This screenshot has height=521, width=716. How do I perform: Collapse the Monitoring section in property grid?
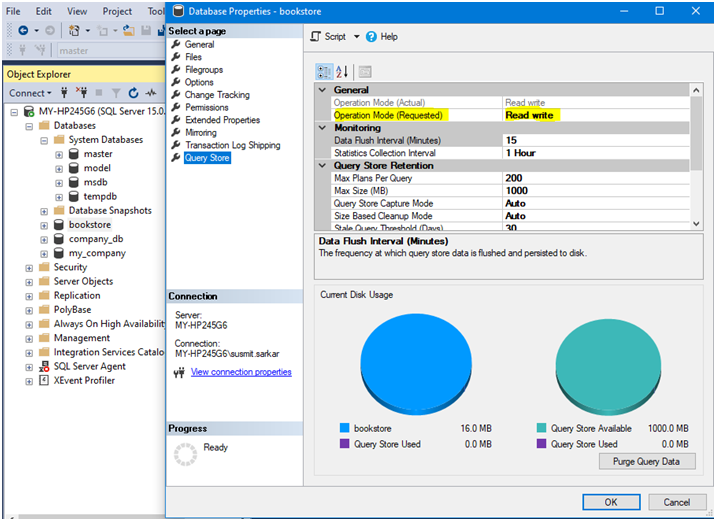pyautogui.click(x=322, y=128)
